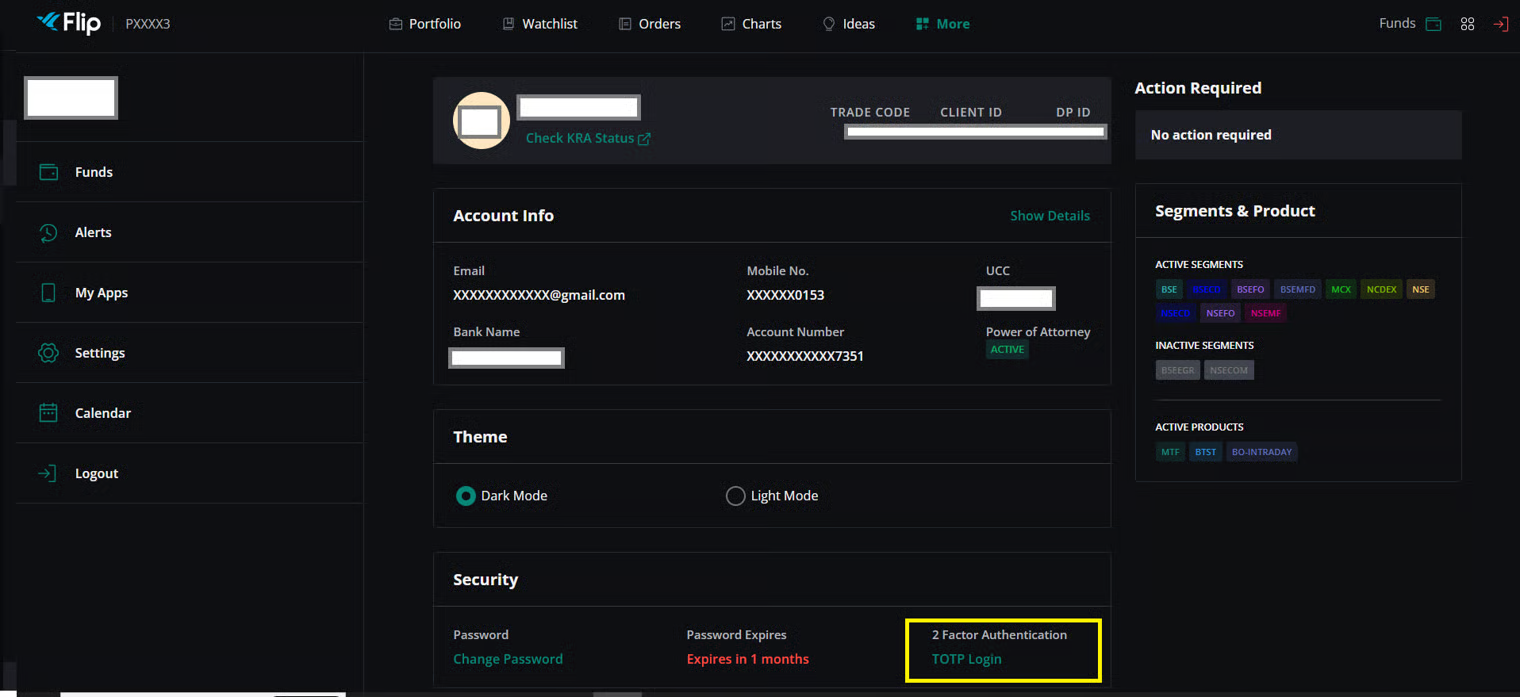Expand account info with Show Details

click(1049, 216)
